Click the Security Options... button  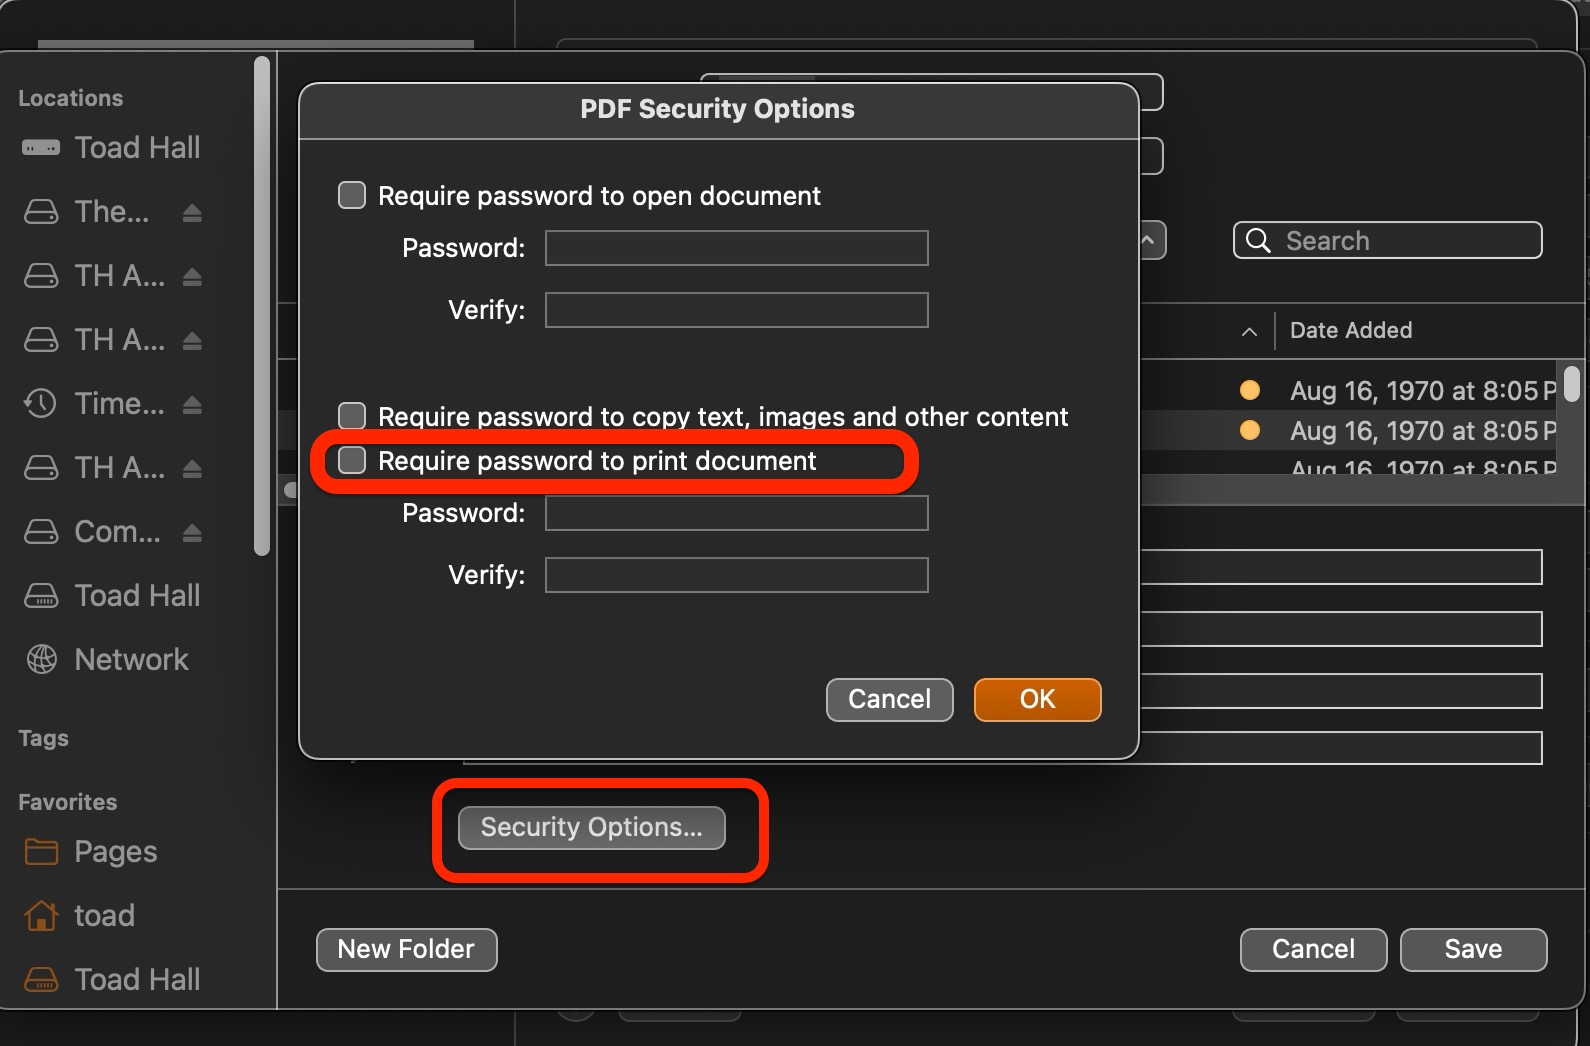pos(591,828)
